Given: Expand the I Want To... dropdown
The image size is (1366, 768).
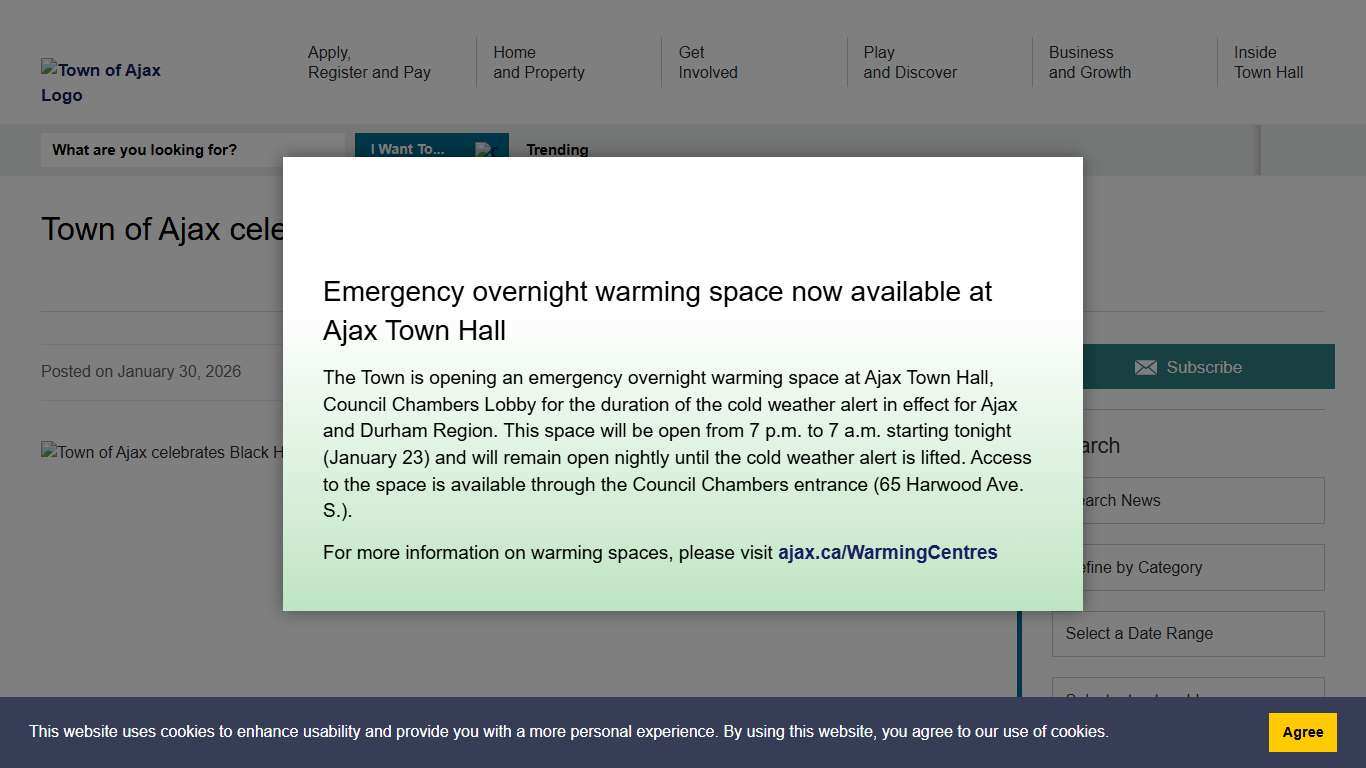Looking at the screenshot, I should click(x=431, y=149).
